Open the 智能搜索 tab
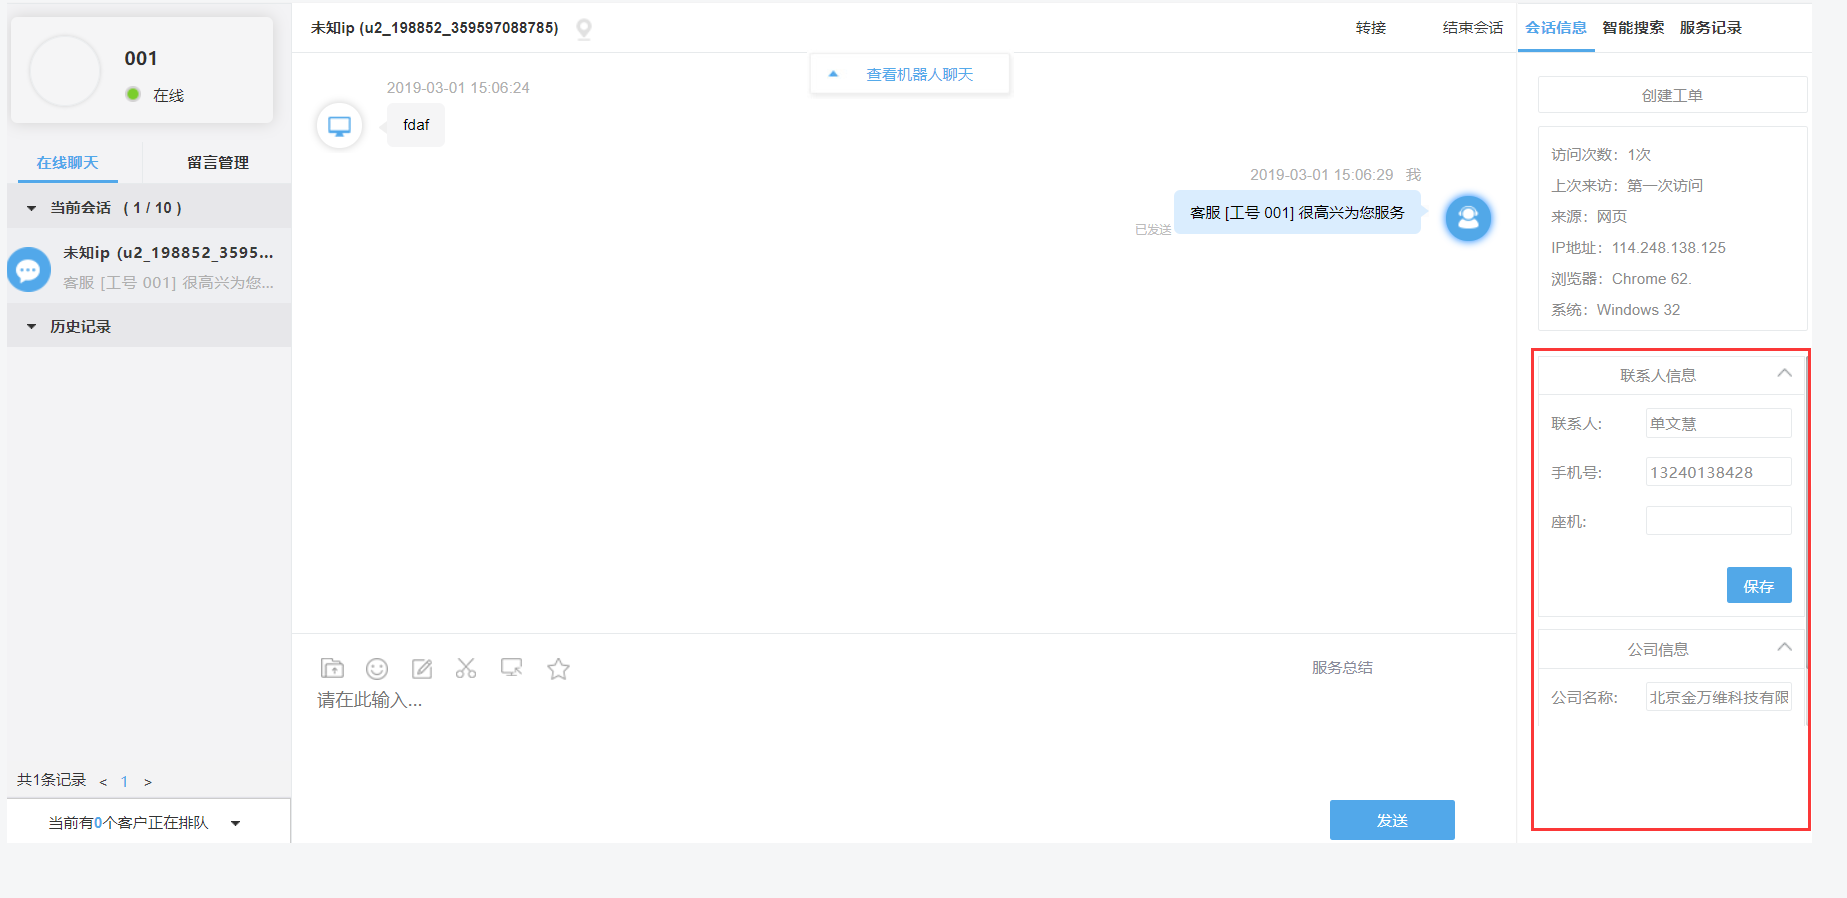 (1632, 28)
